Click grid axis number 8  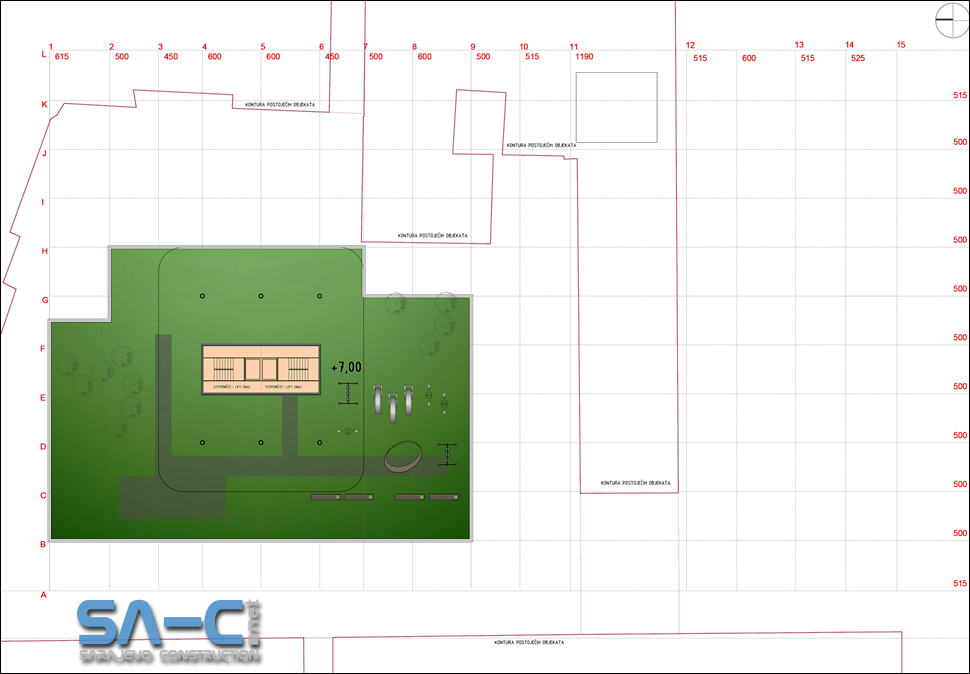[x=414, y=46]
